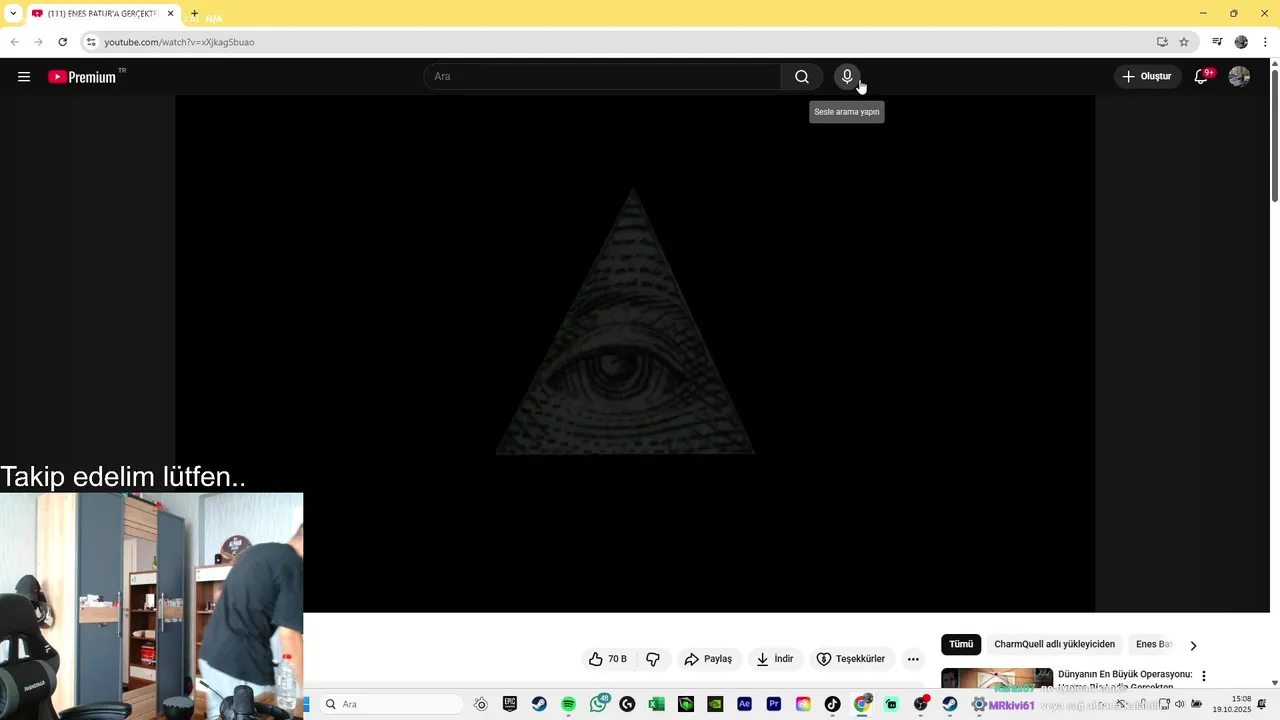1280x720 pixels.
Task: Open the Chrome three-dot menu
Action: (1265, 42)
